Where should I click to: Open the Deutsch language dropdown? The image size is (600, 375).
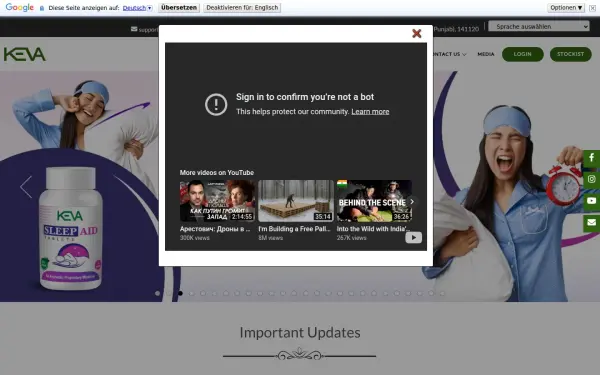tap(137, 8)
